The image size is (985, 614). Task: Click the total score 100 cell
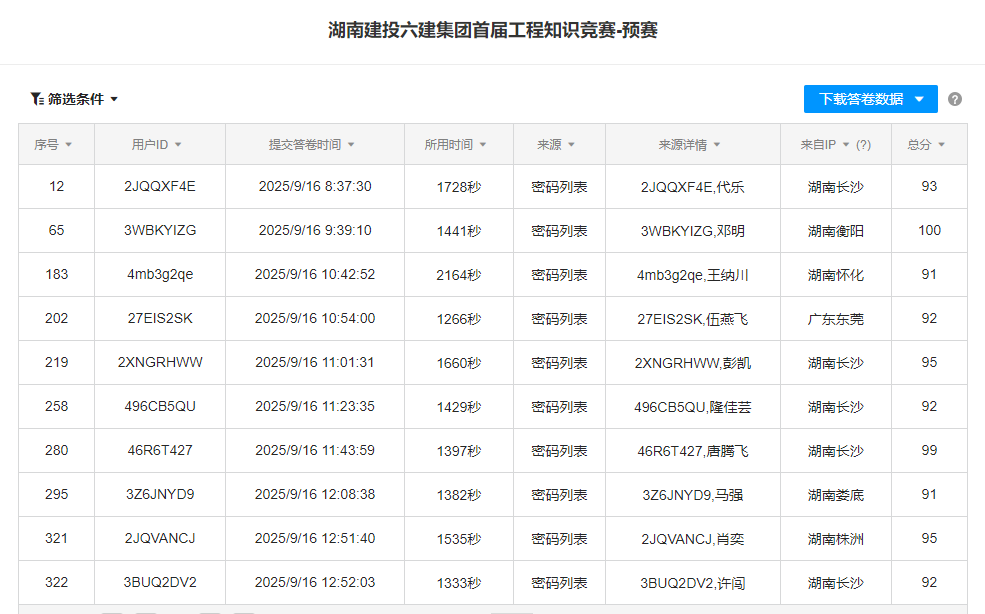[x=929, y=231]
